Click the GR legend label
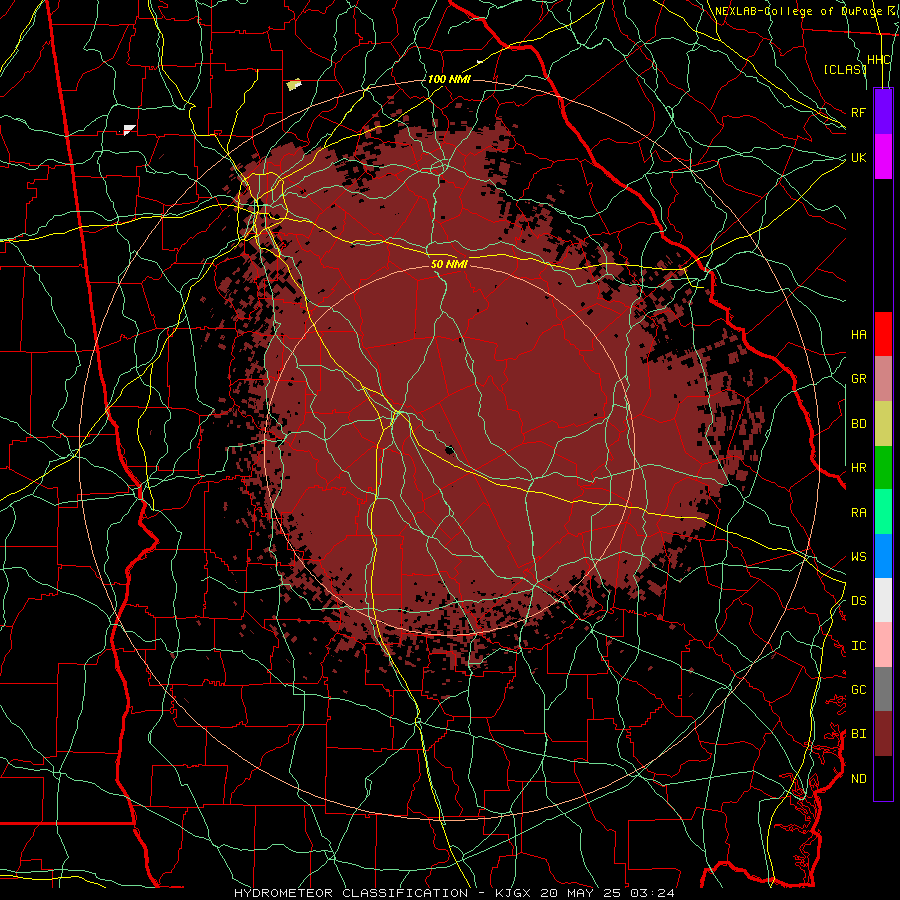This screenshot has width=900, height=900. click(x=858, y=379)
